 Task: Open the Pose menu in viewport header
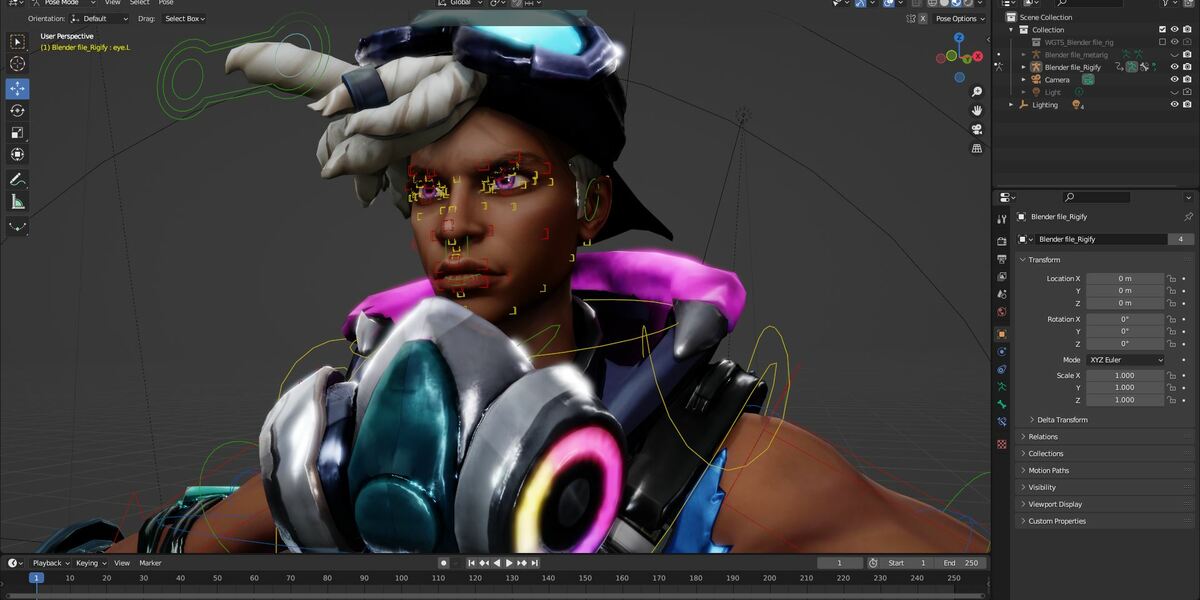166,3
